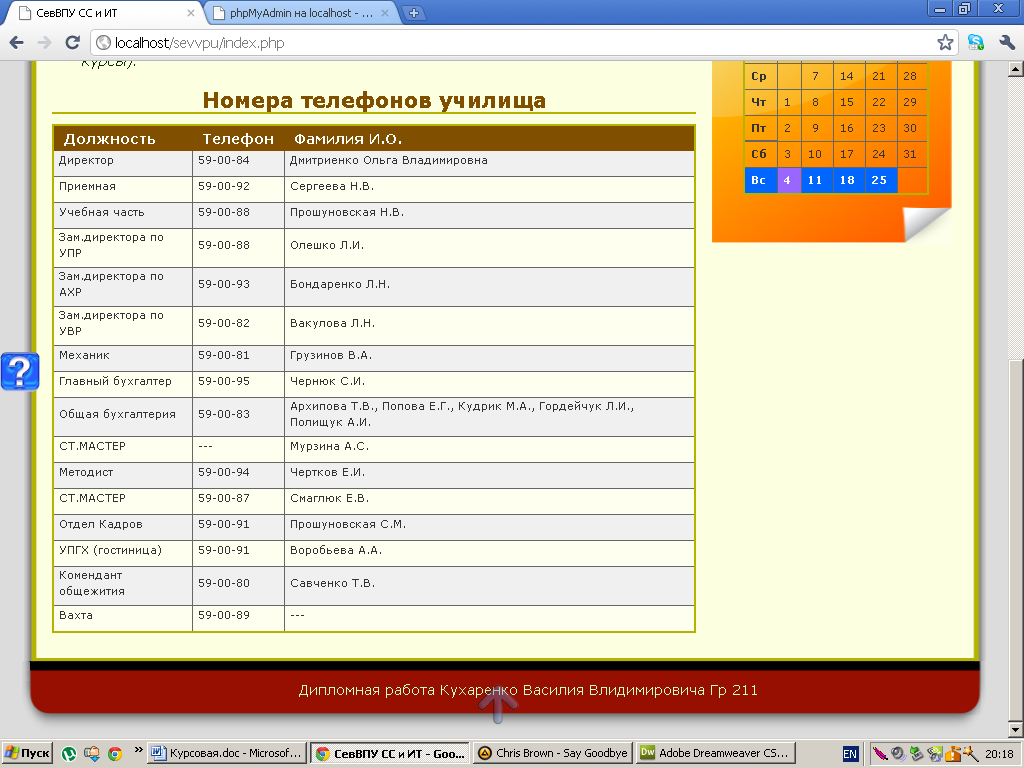Click the quick launch icon between uTorrent and Chrome
The image size is (1024, 768).
tap(91, 754)
